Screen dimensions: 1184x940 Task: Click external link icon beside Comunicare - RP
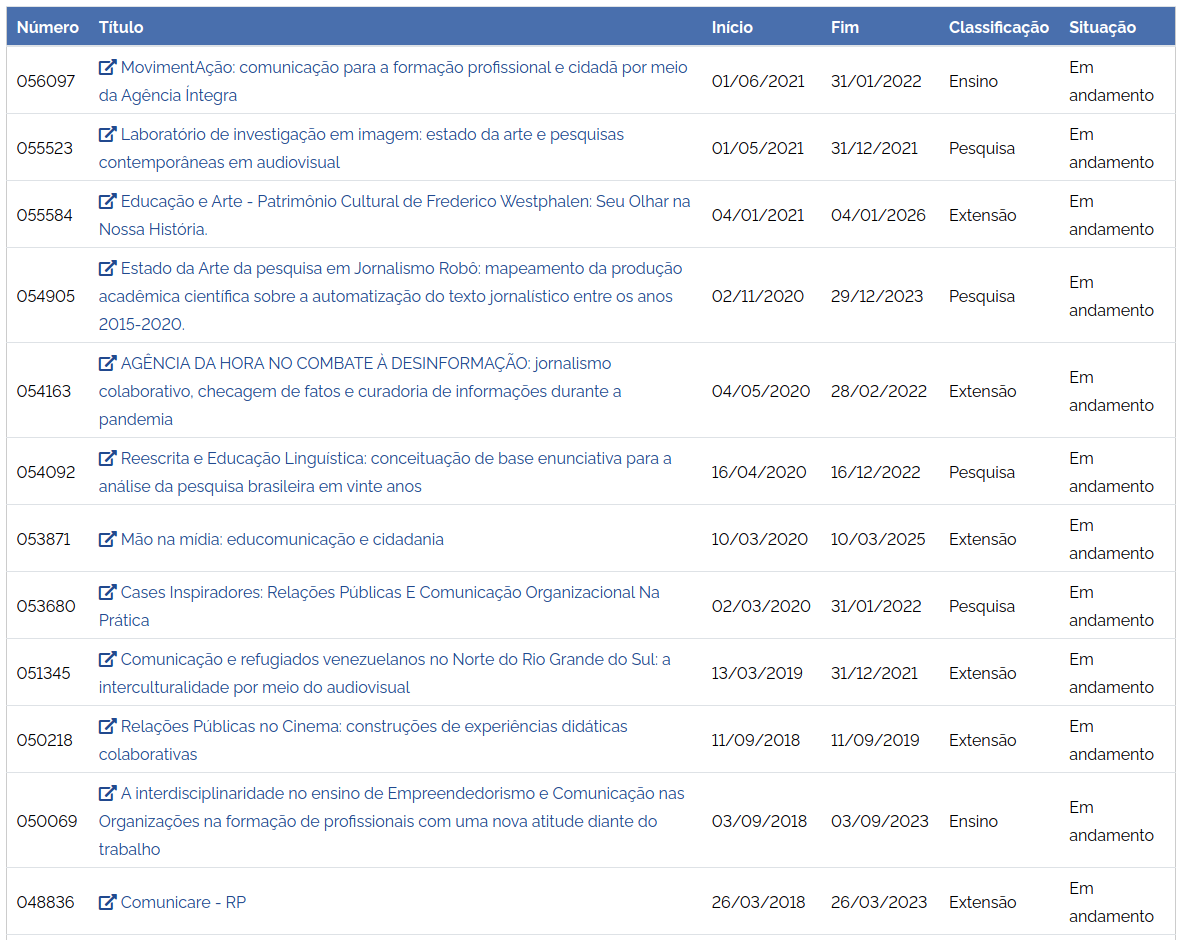point(108,903)
